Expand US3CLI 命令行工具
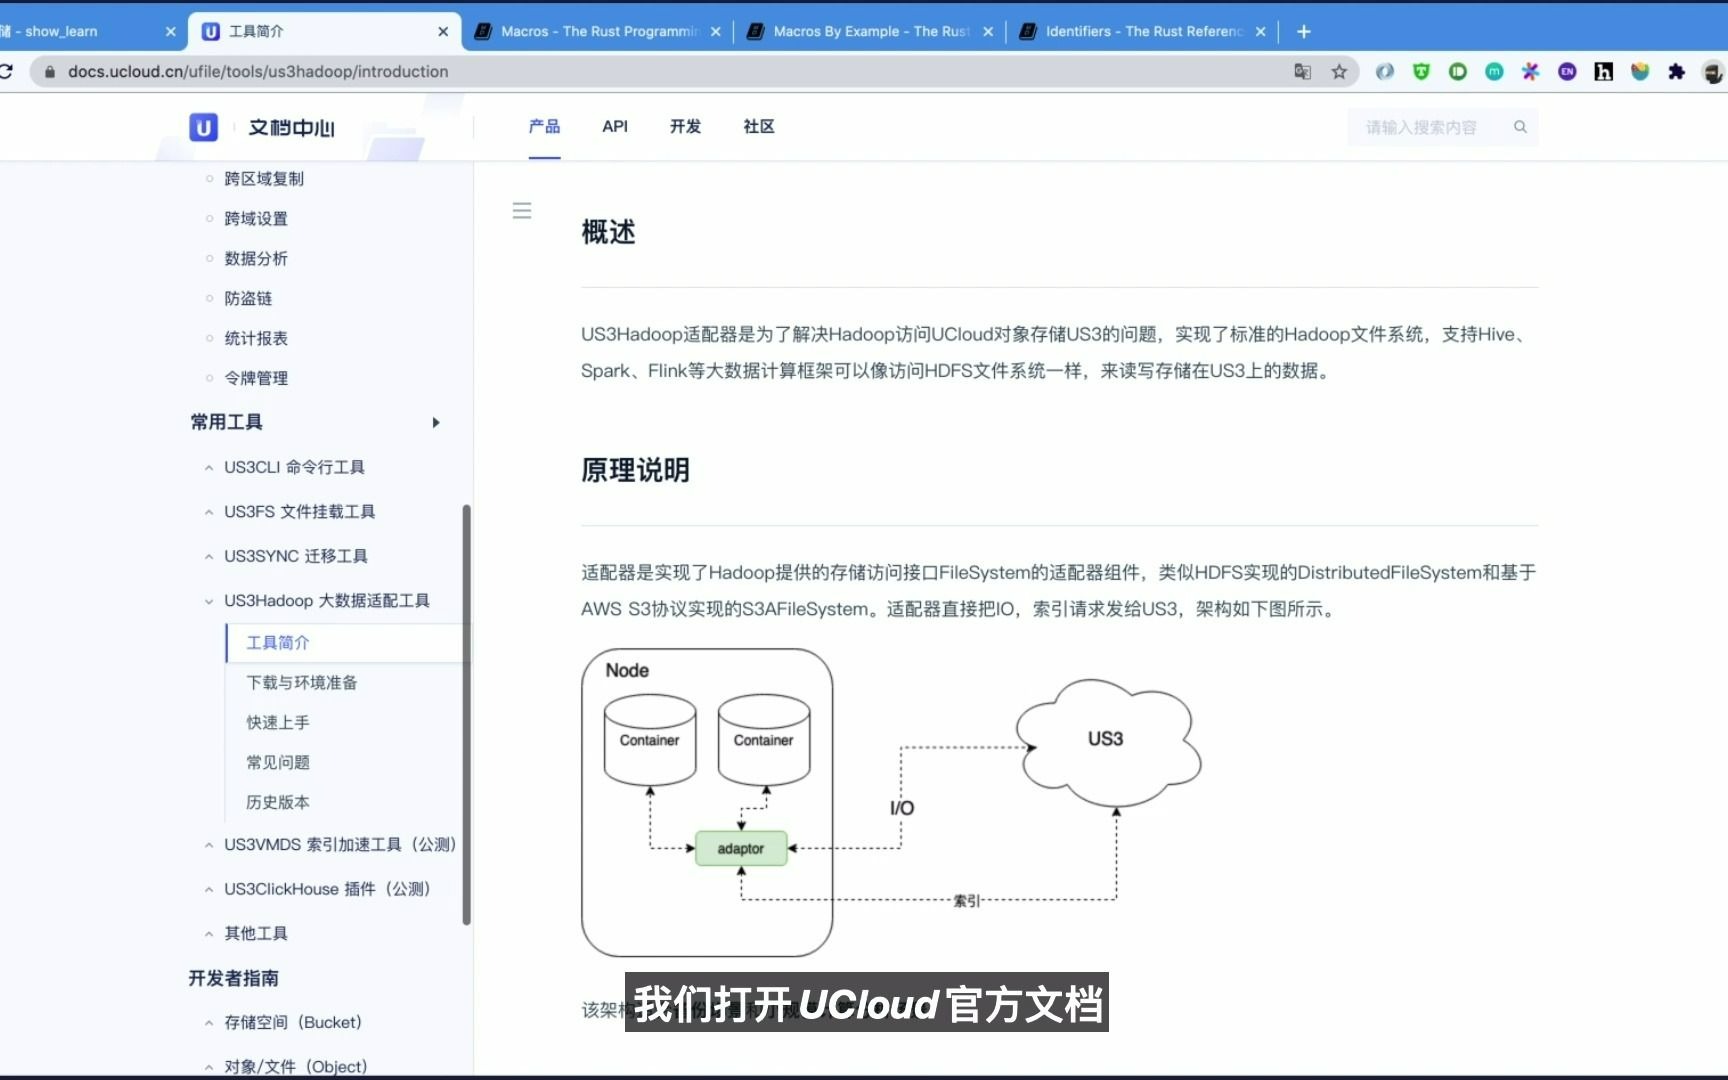Screen dimensions: 1728x1080 (294, 467)
